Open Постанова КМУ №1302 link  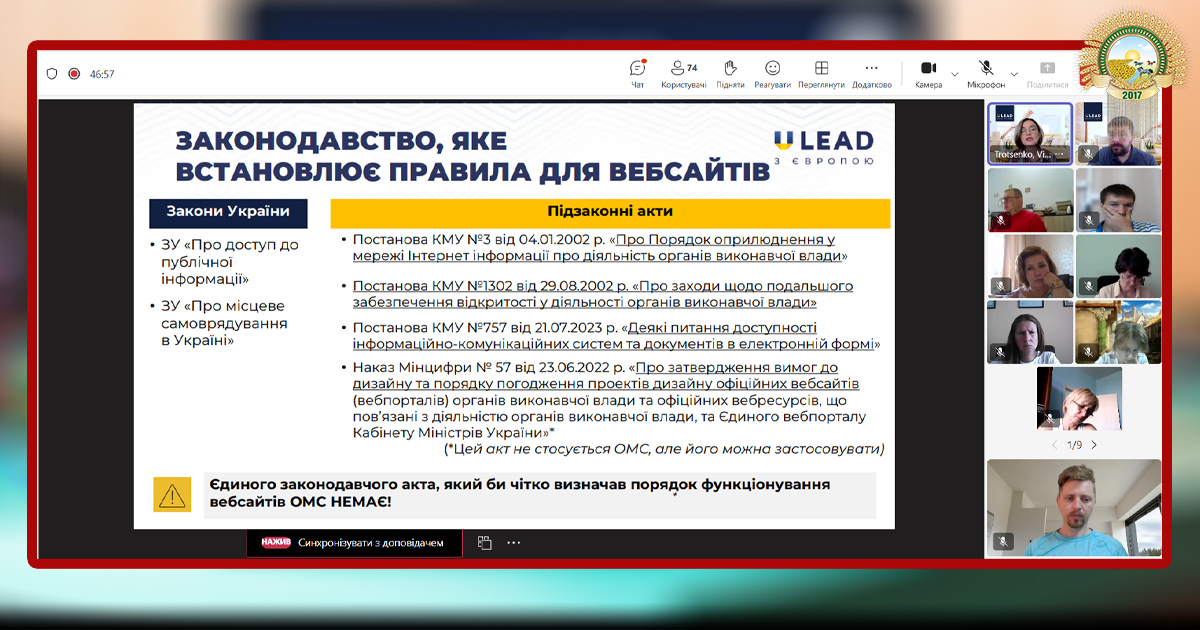pyautogui.click(x=602, y=294)
